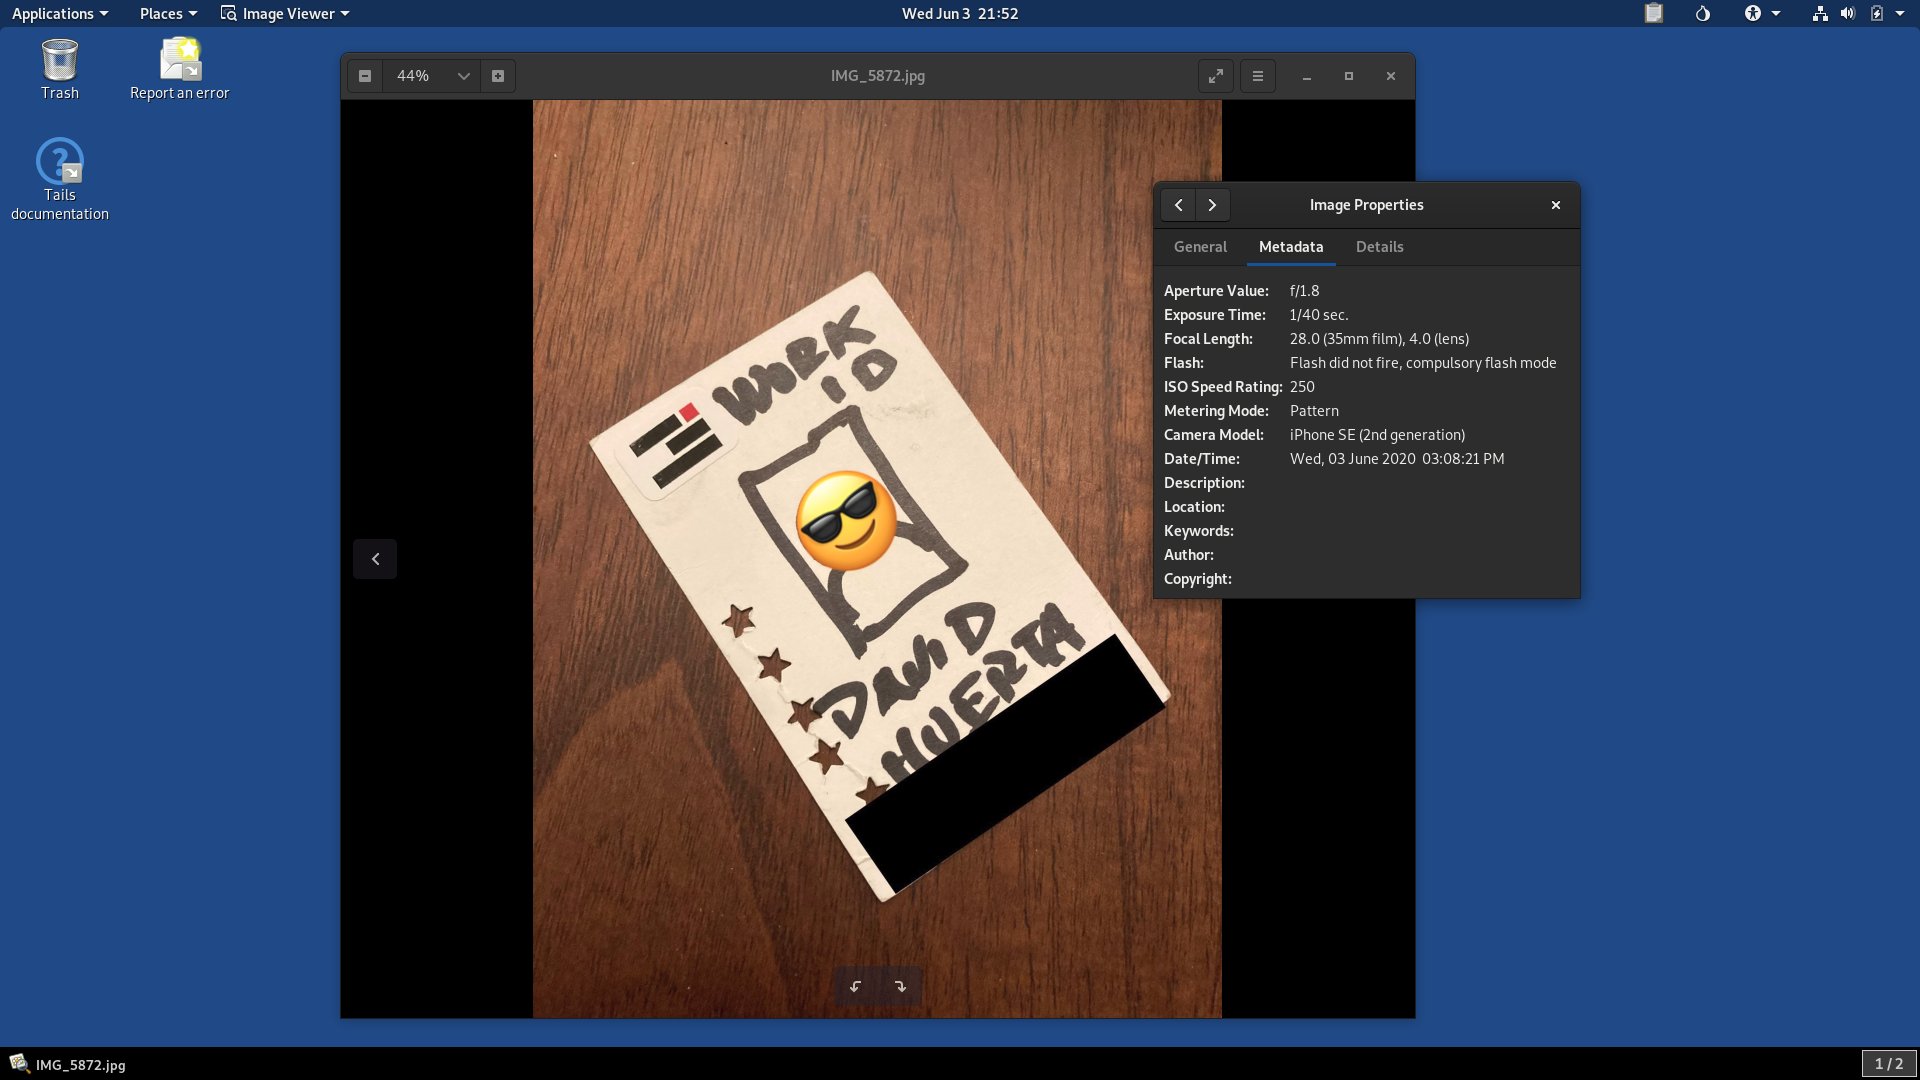Close the IMG_5872.jpg window
The height and width of the screenshot is (1080, 1920).
[x=1391, y=76]
